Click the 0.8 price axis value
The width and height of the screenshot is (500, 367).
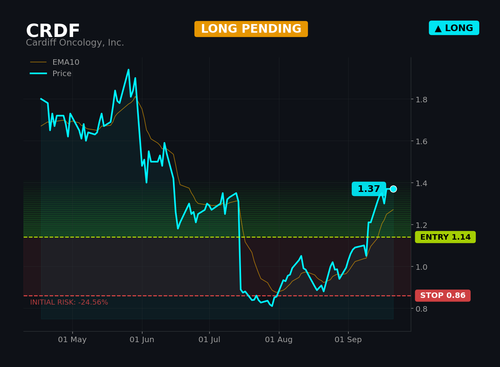tap(421, 309)
